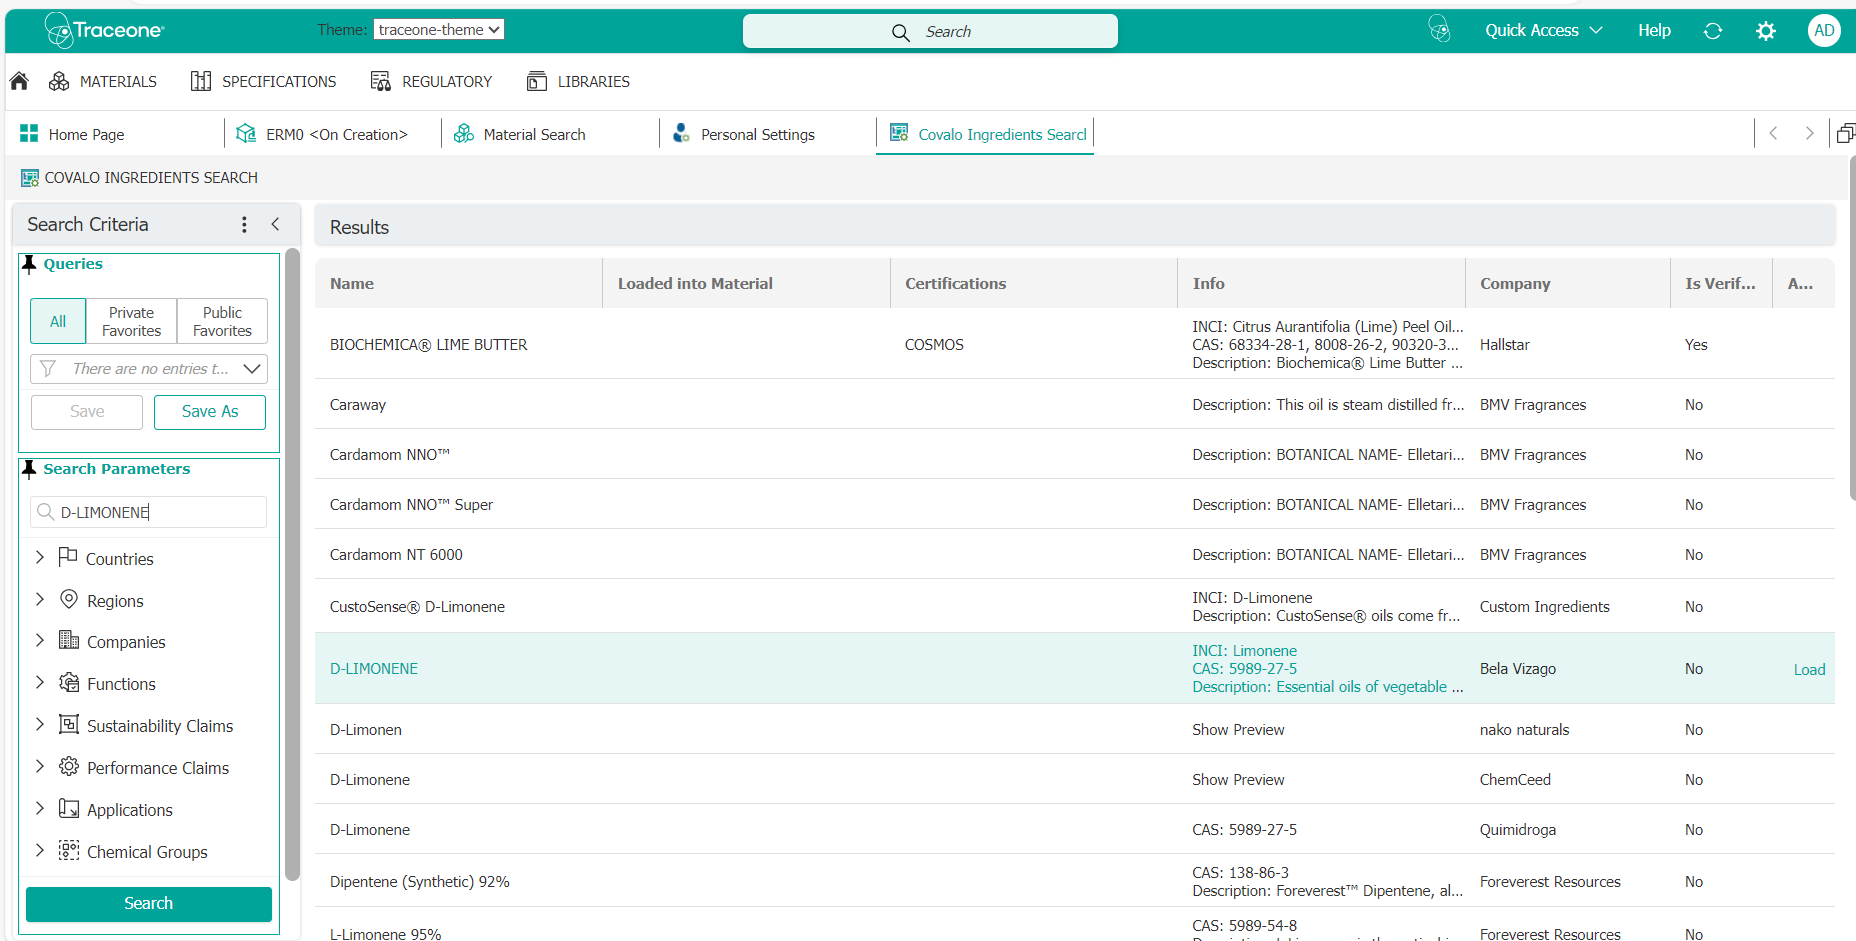Screen dimensions: 1856x941
Task: Click the Search Parameters pin icon
Action: pos(29,469)
